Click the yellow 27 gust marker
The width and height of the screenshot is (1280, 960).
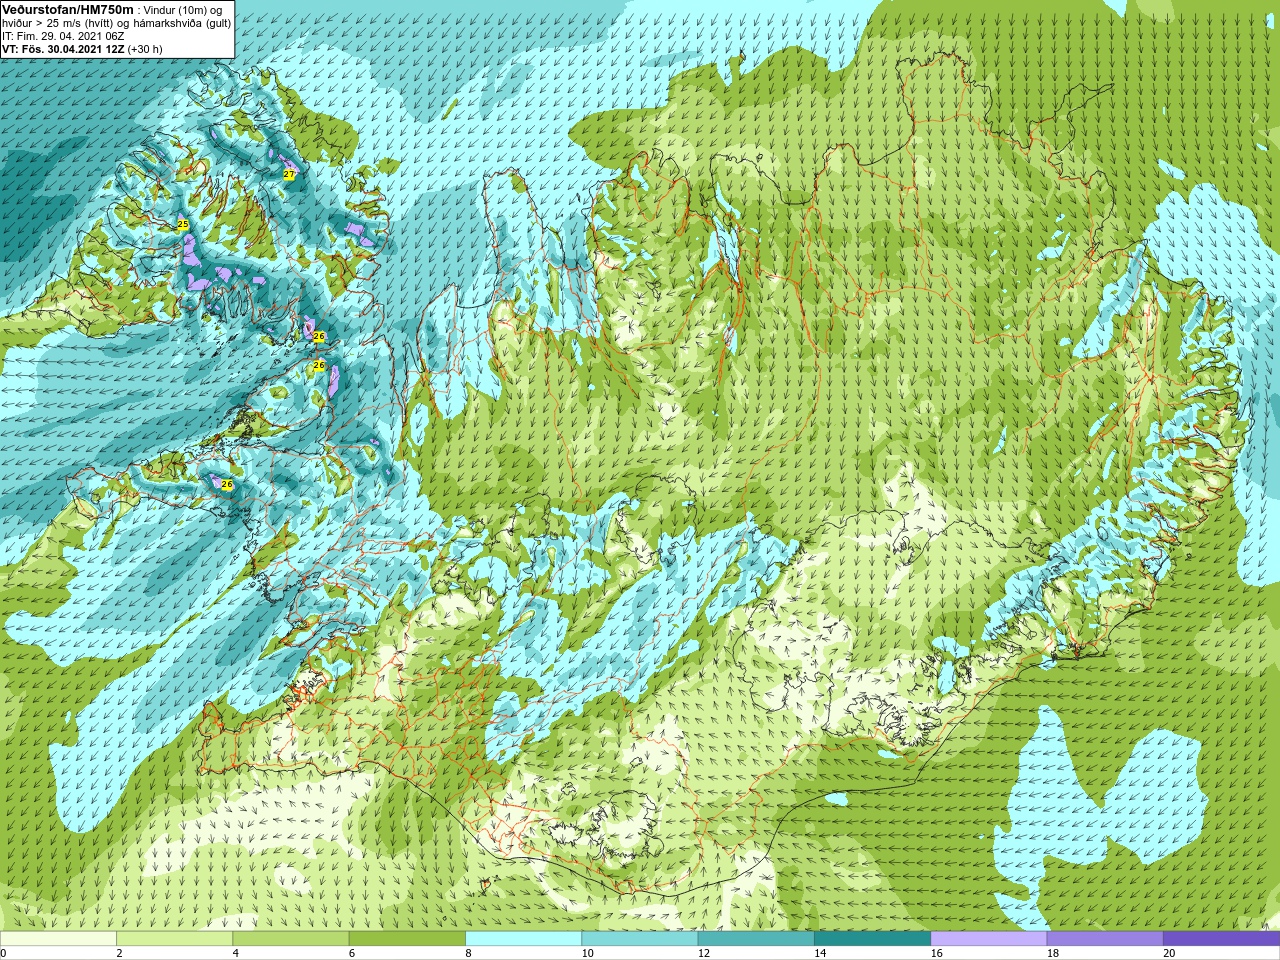[x=289, y=174]
